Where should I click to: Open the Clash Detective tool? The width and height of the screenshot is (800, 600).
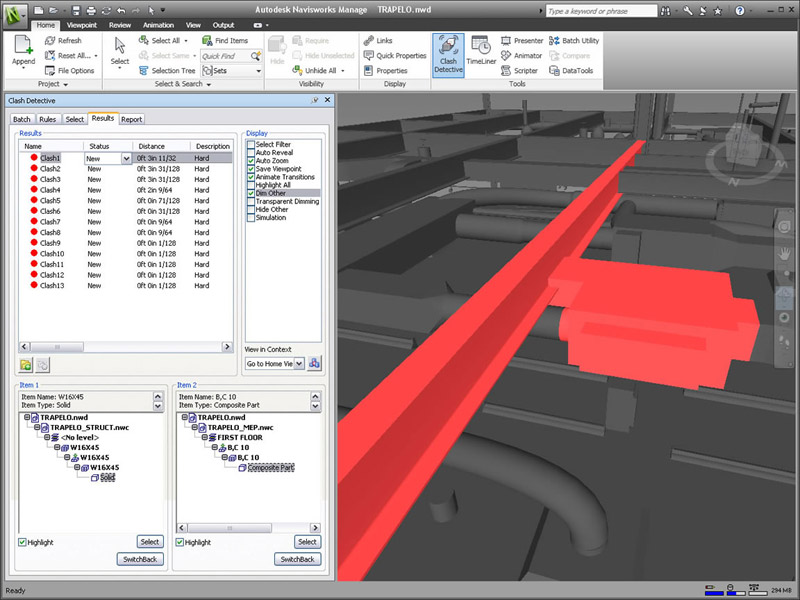click(448, 53)
